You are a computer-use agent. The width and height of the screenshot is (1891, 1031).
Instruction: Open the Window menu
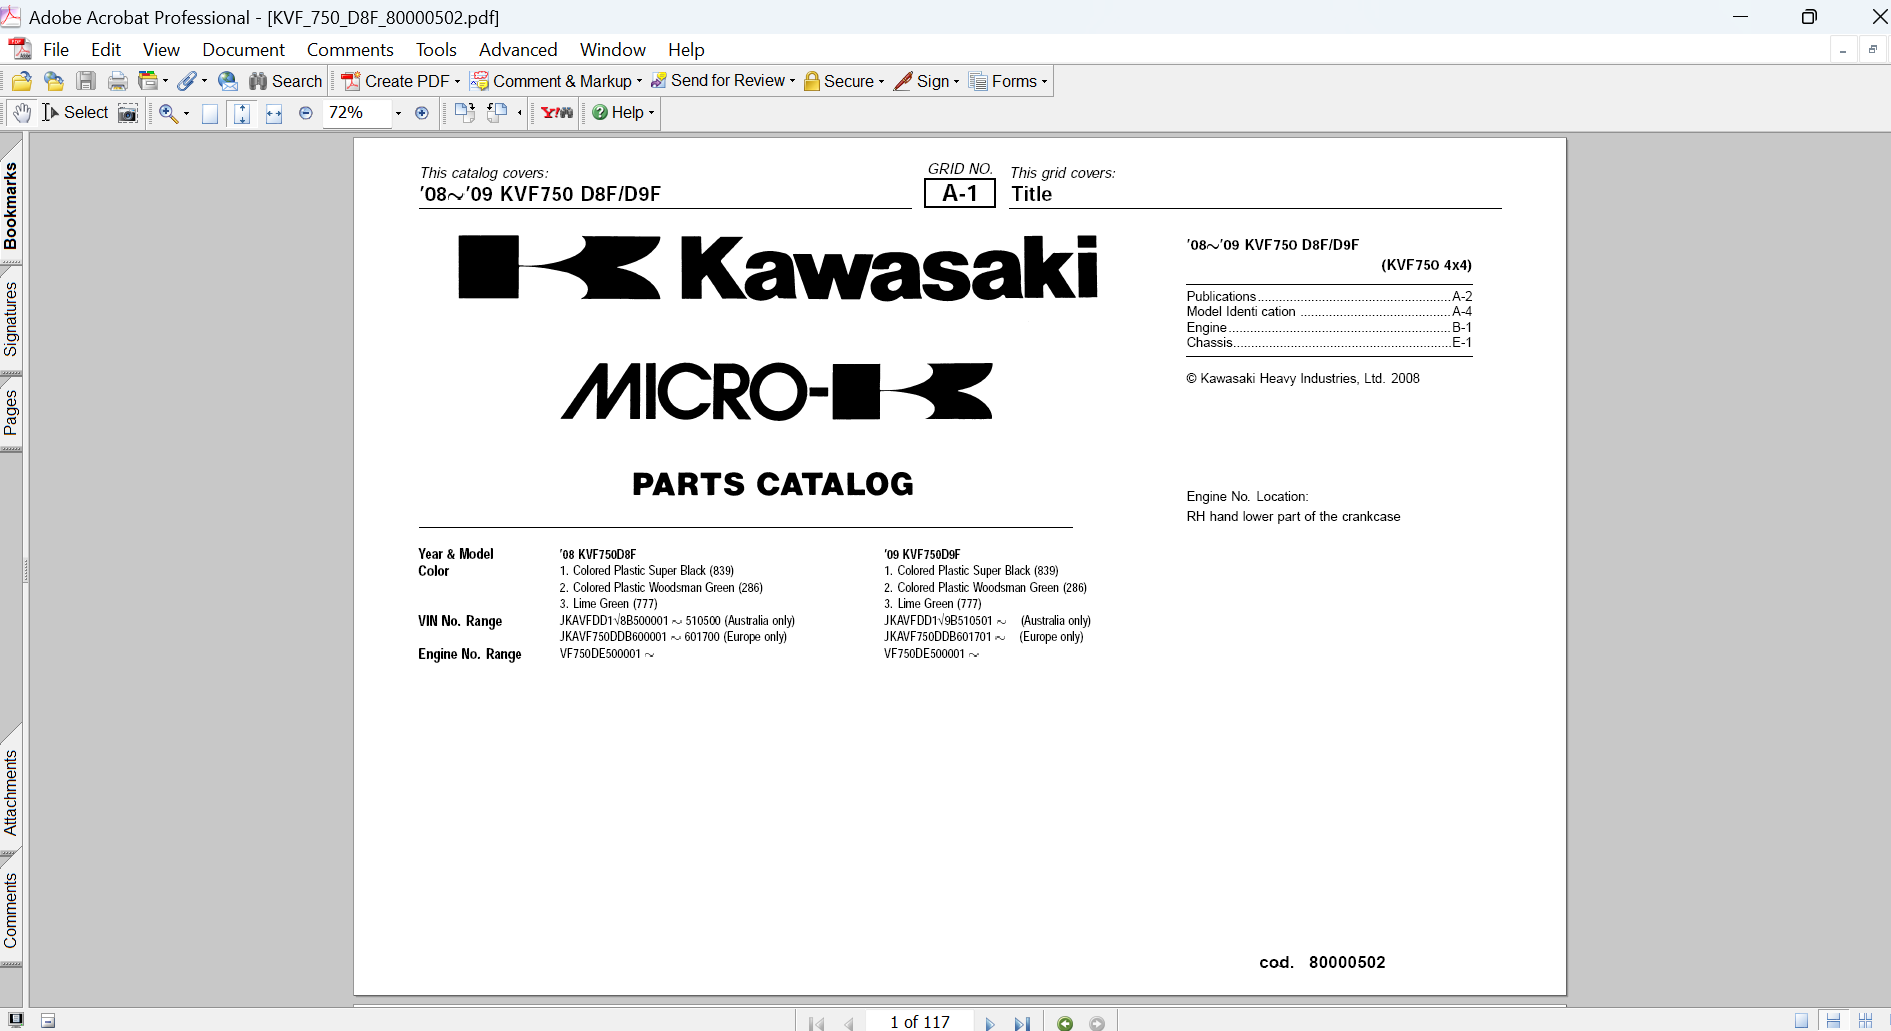pyautogui.click(x=613, y=50)
